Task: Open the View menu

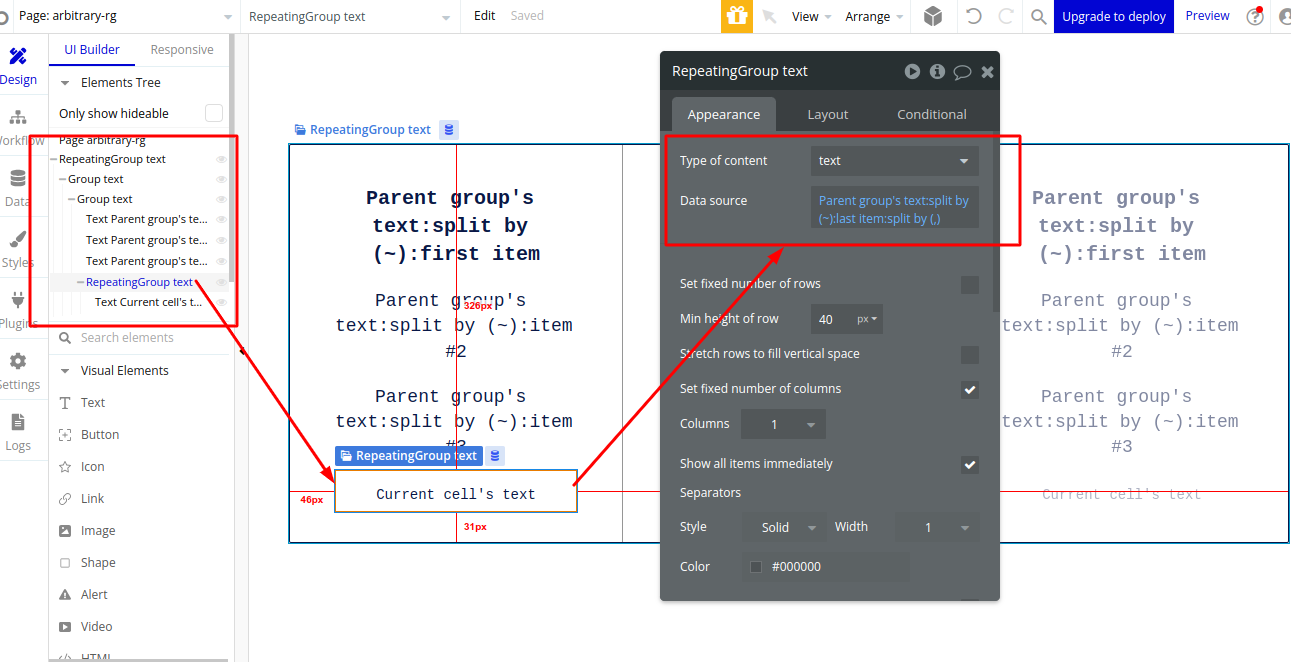Action: (812, 16)
